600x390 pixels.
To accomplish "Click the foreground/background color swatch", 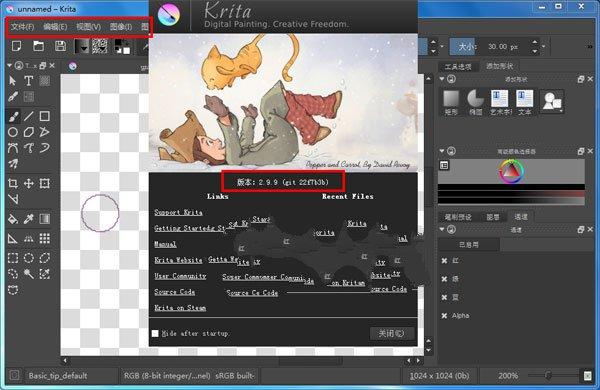I will click(x=122, y=46).
